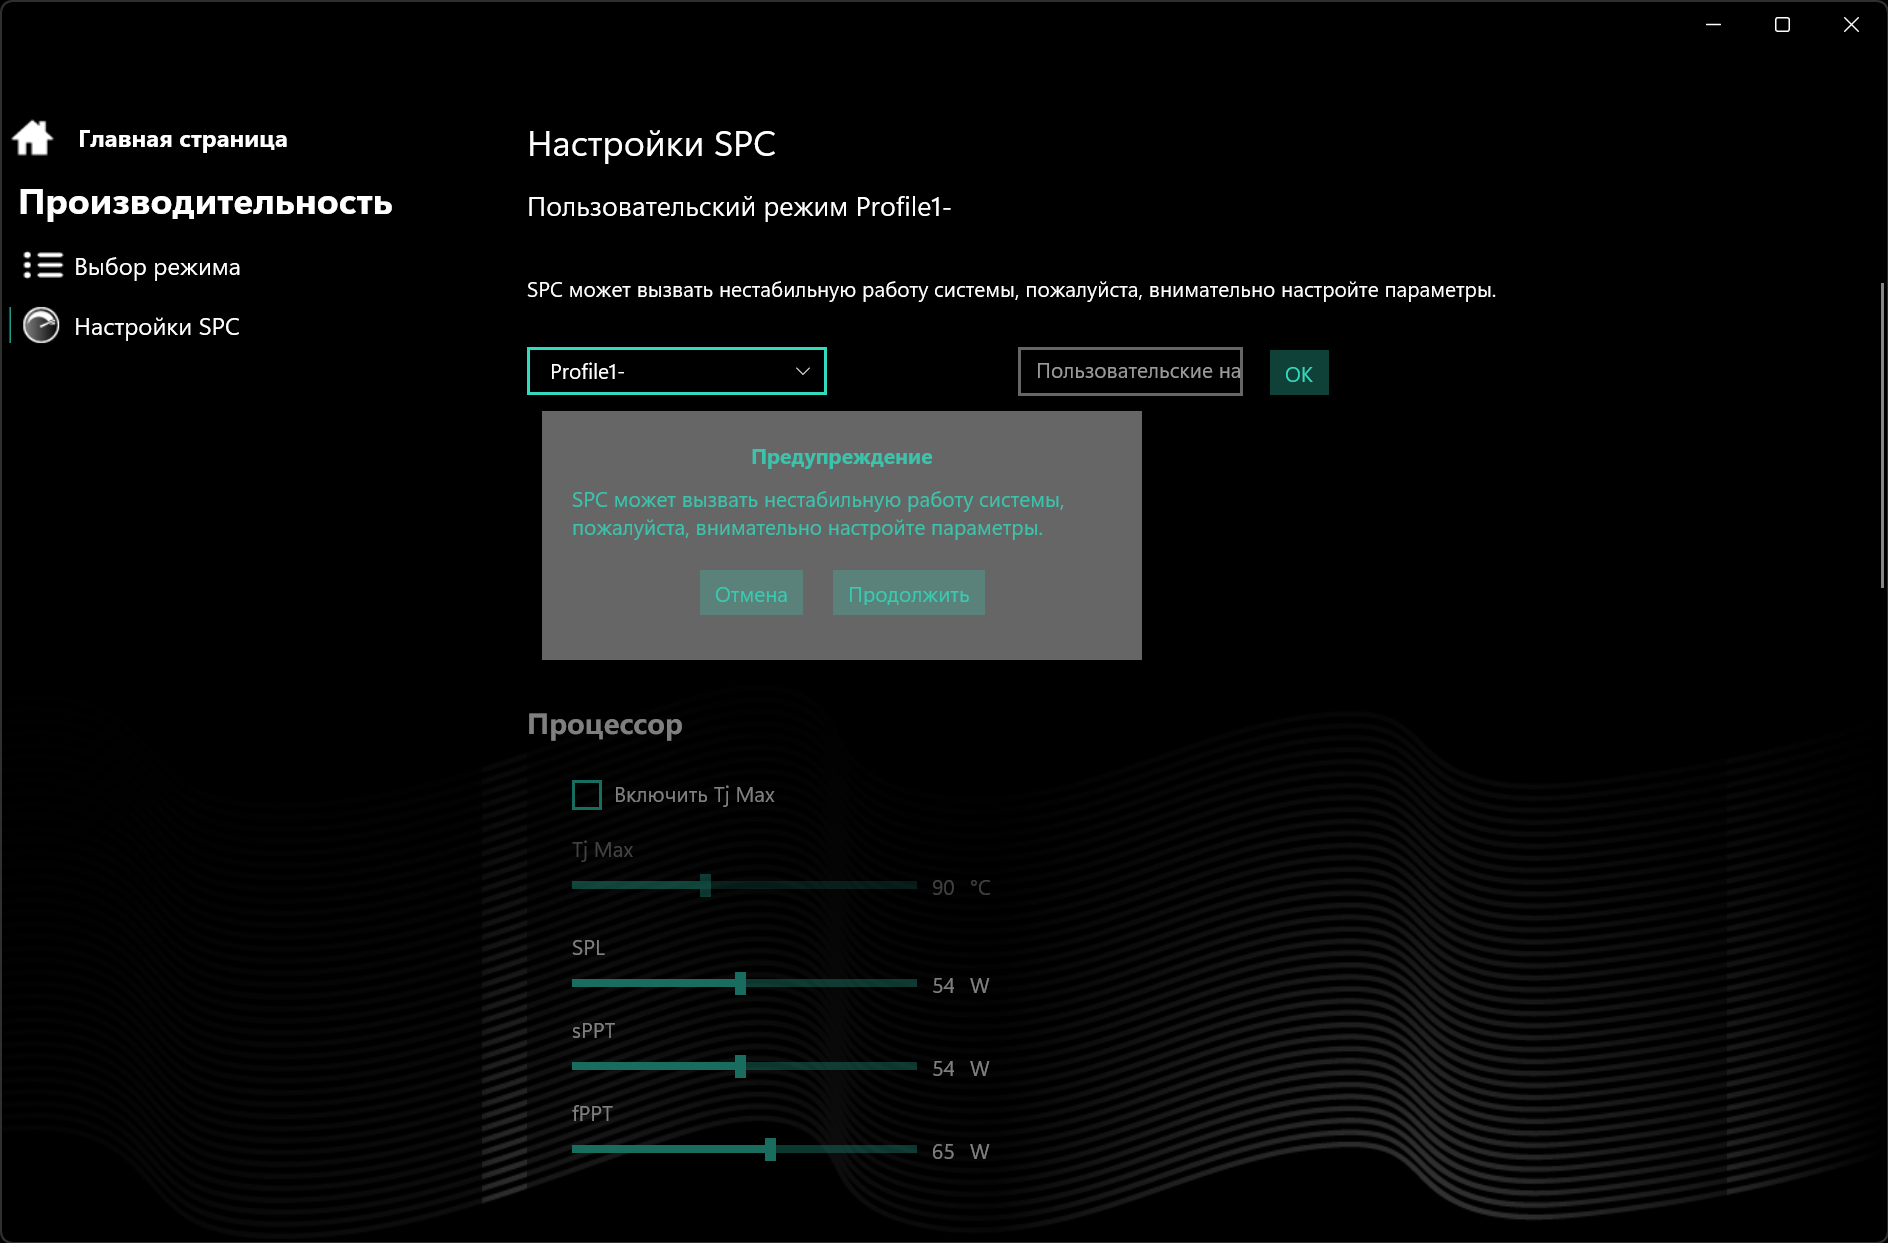Click the fPPT slider handle
Viewport: 1888px width, 1243px height.
pyautogui.click(x=770, y=1149)
